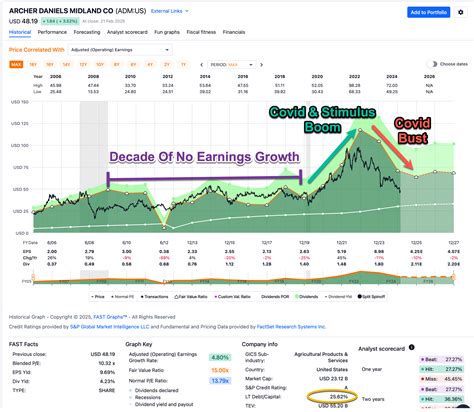This screenshot has height=412, width=474.
Task: Select the 1Y time range button
Action: (183, 65)
